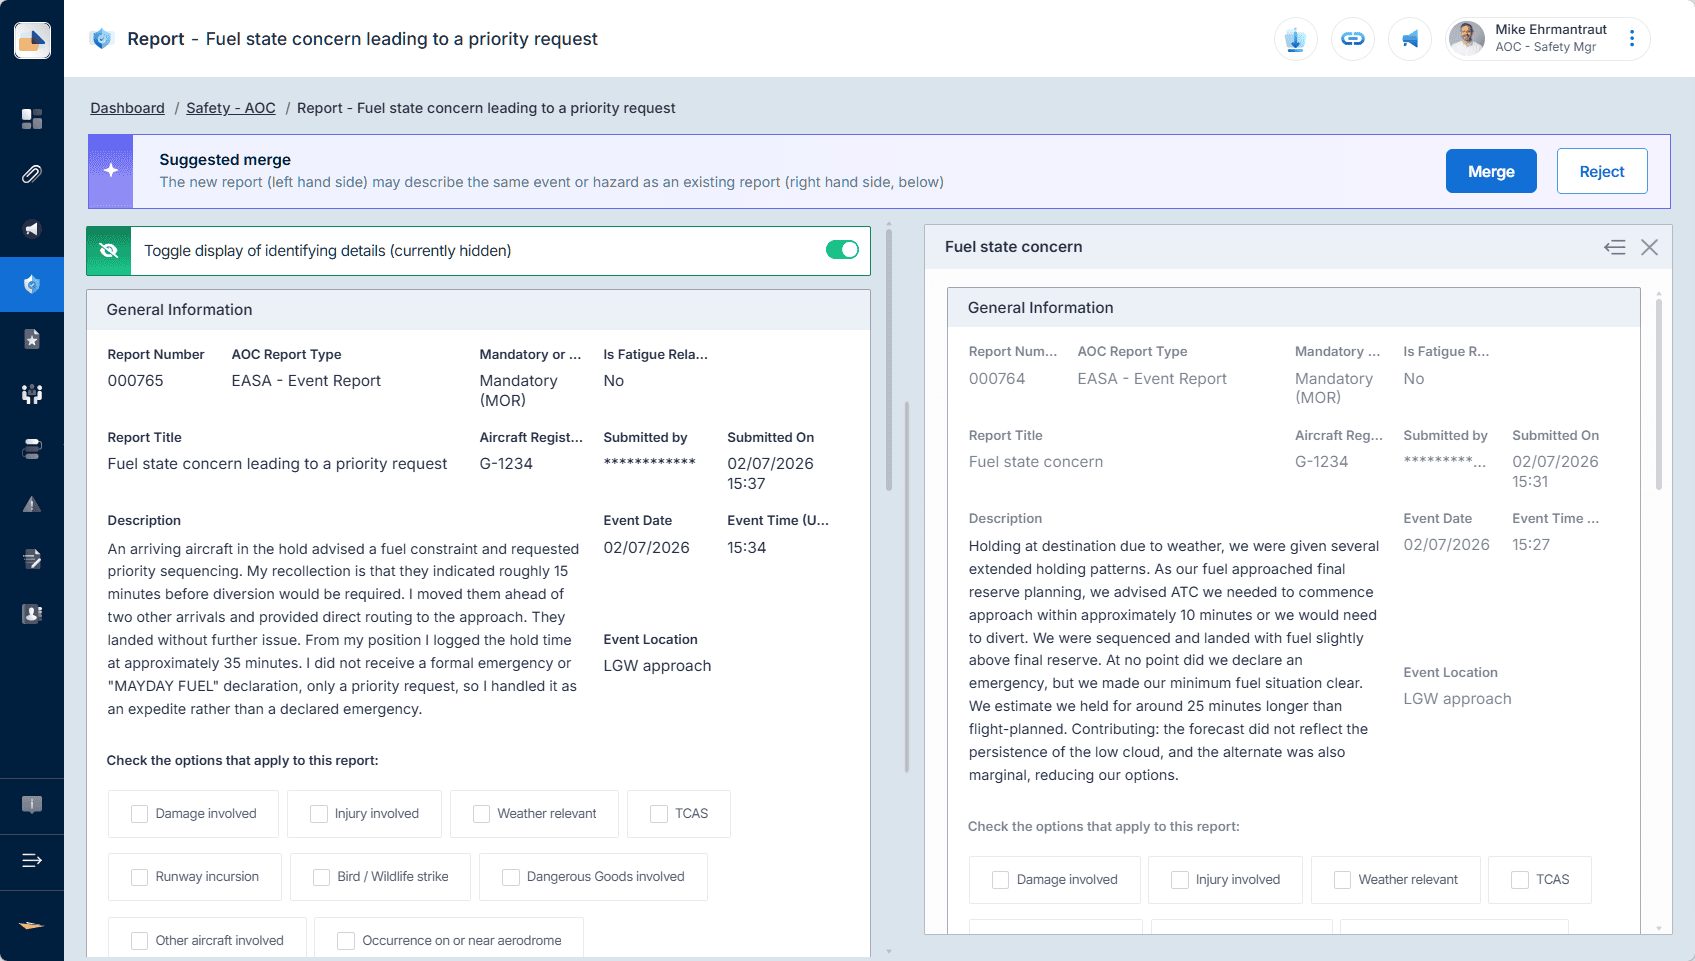Check TCAS in right Fuel state concern panel

pos(1520,880)
